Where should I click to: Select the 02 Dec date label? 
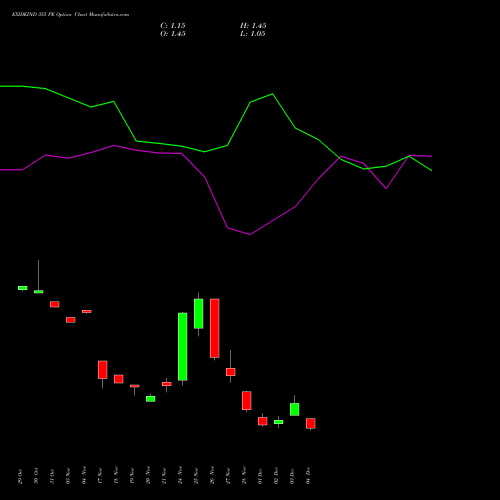point(276,476)
